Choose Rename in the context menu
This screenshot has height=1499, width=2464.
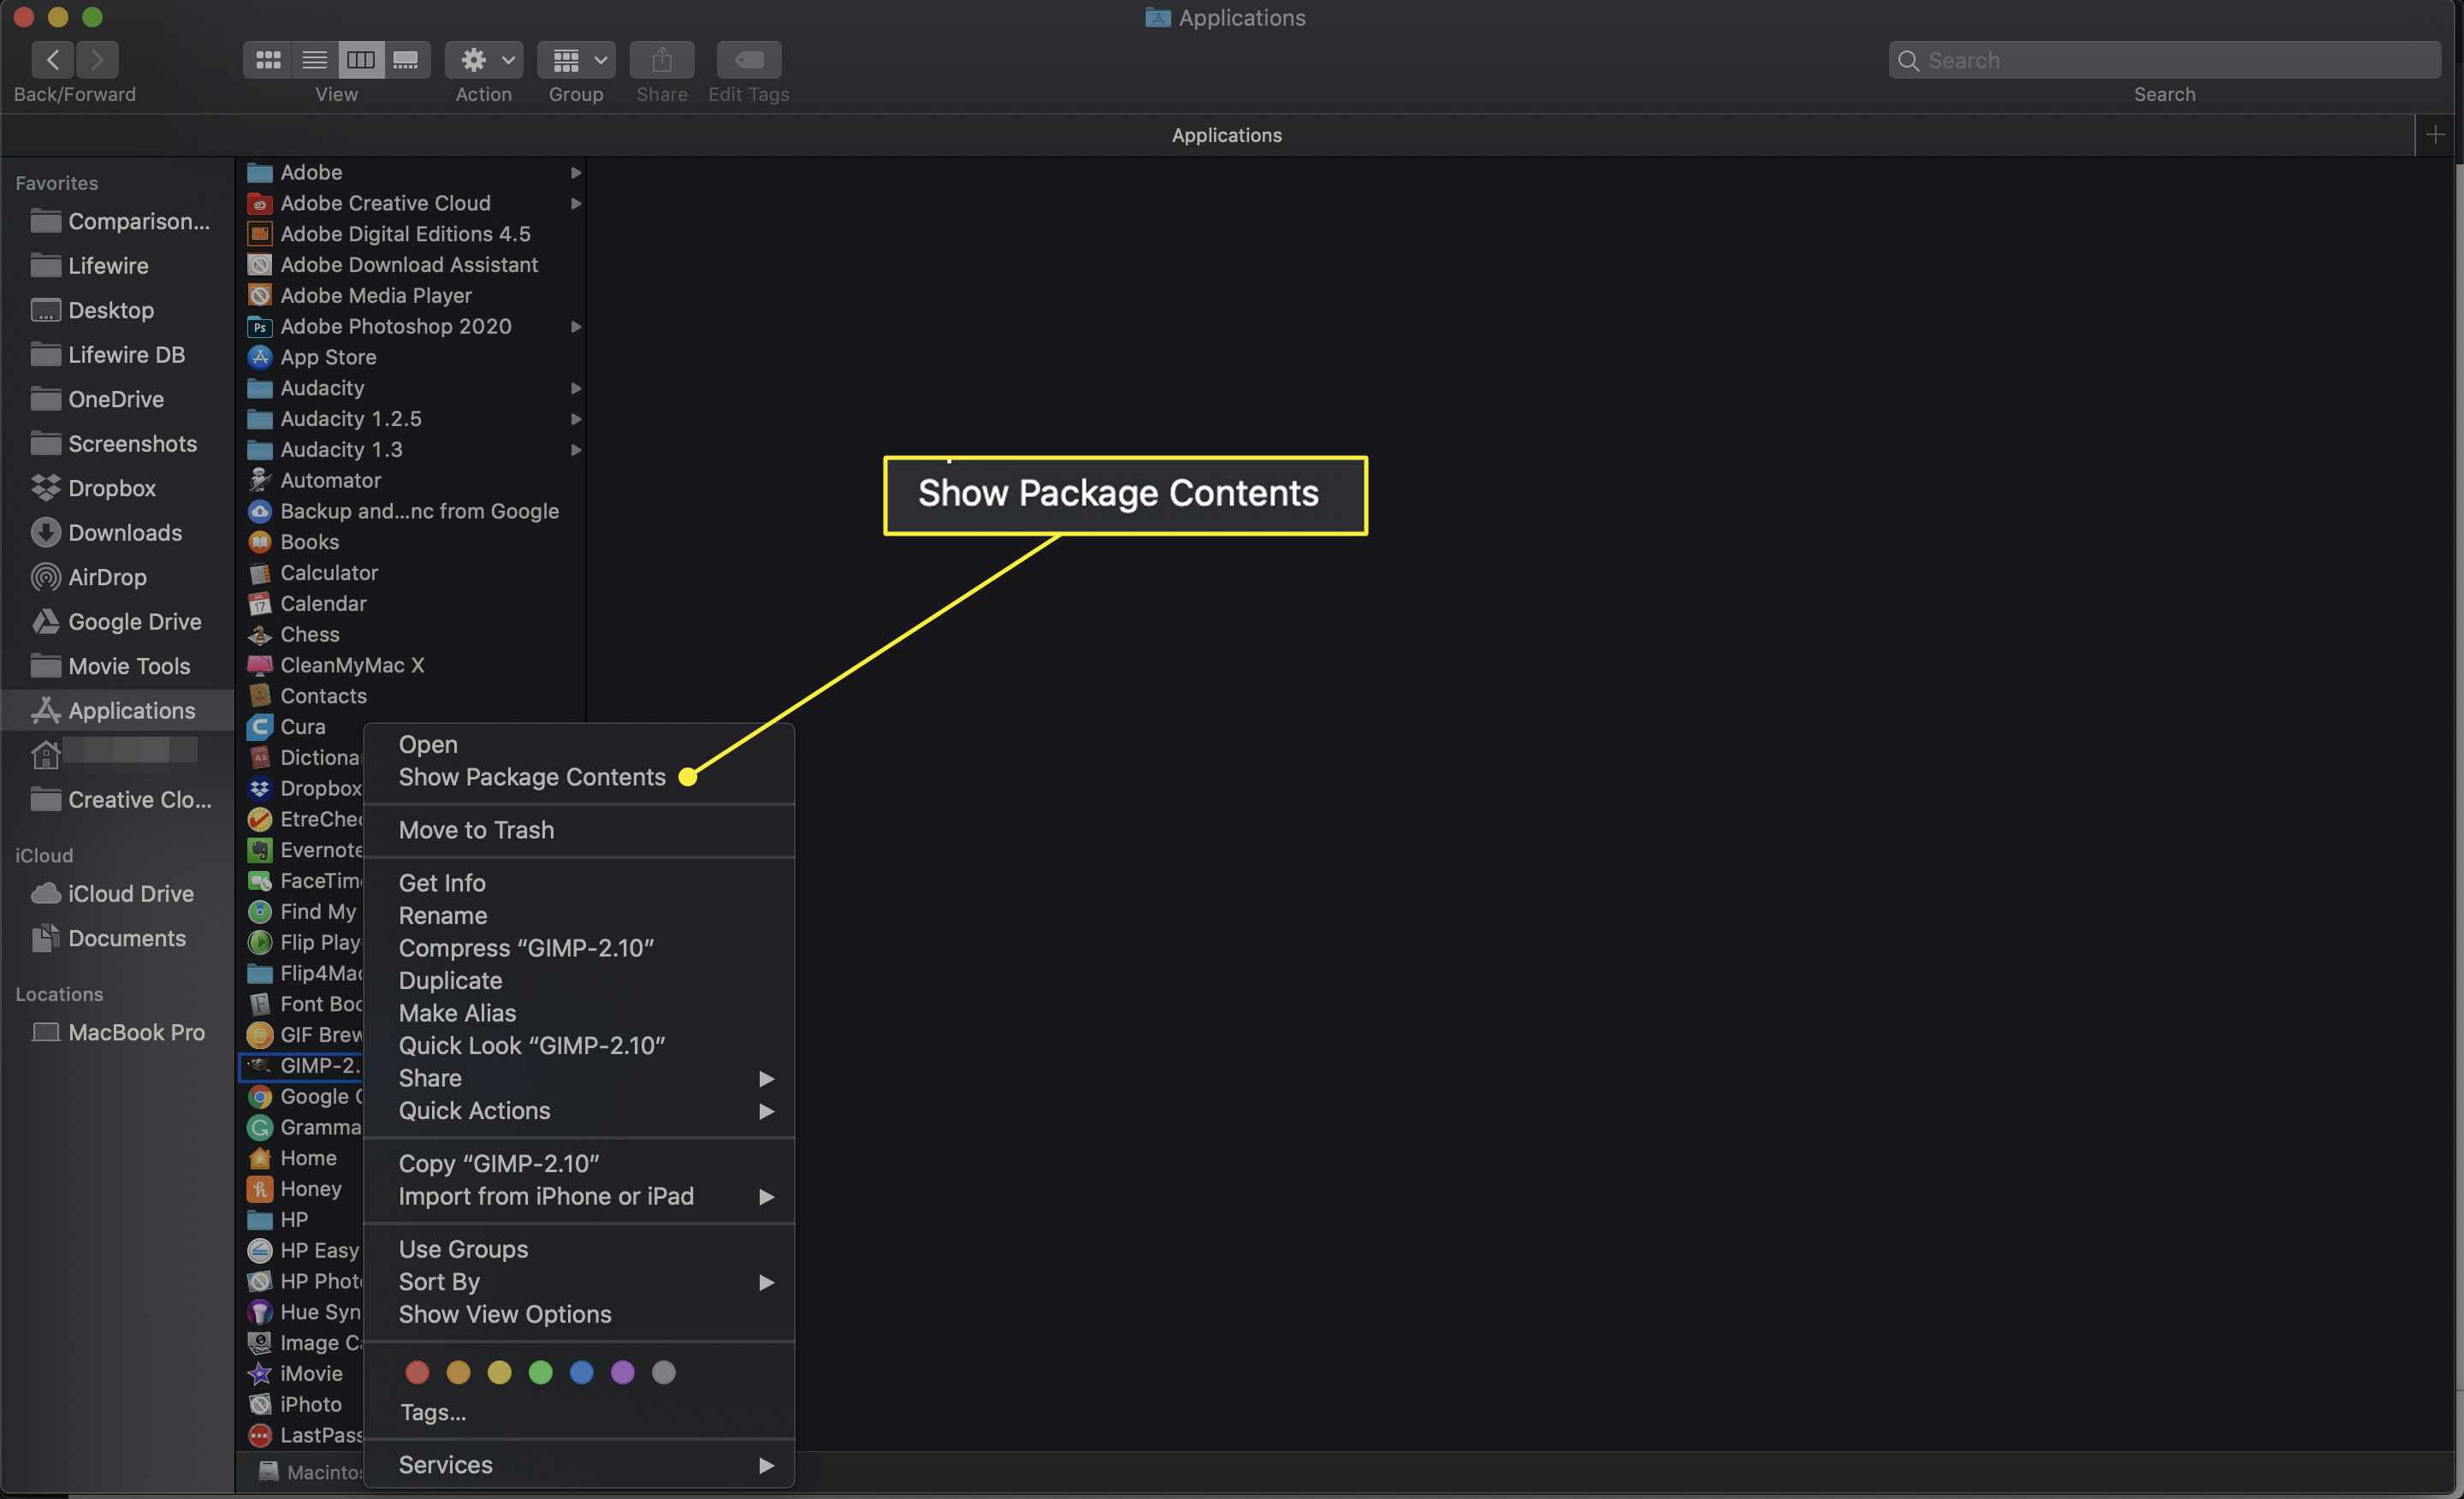tap(578, 915)
